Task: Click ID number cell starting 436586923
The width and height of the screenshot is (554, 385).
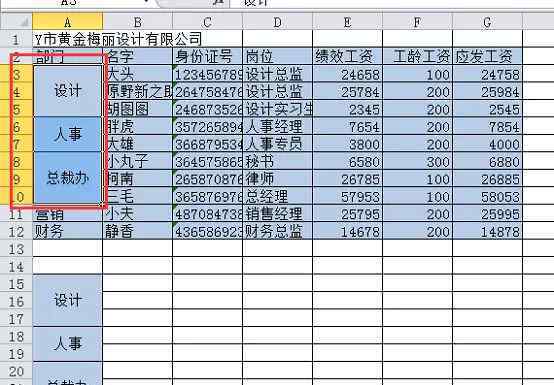Action: pos(207,231)
